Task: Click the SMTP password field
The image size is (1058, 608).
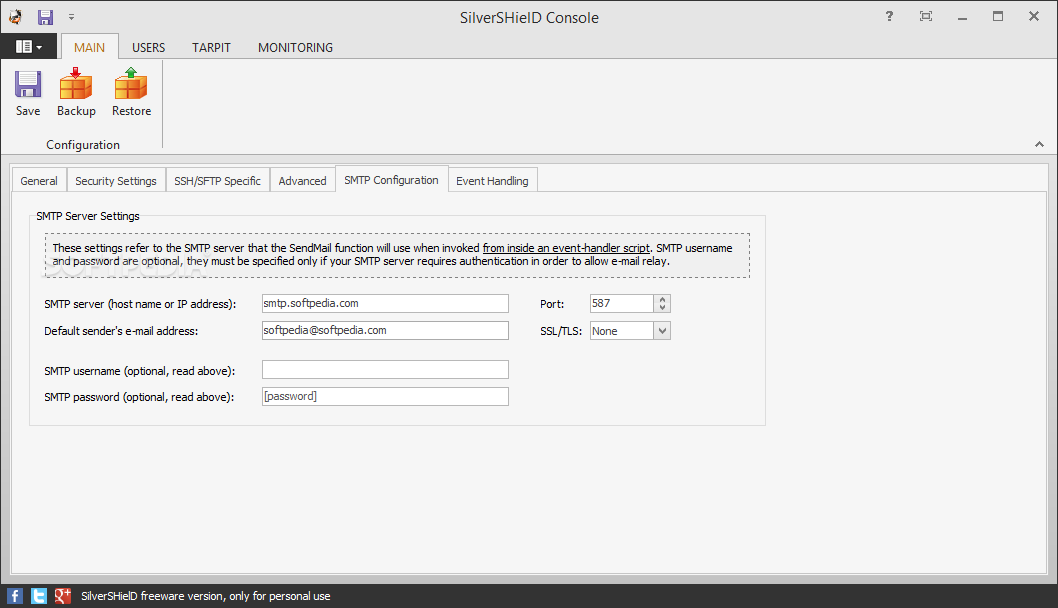Action: coord(385,396)
